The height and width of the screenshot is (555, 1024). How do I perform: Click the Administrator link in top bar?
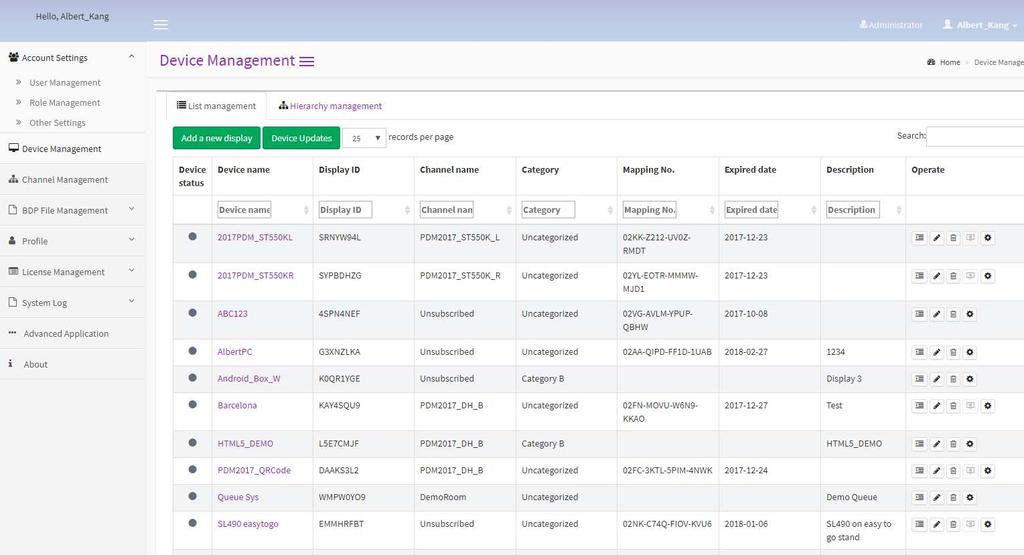tap(891, 25)
